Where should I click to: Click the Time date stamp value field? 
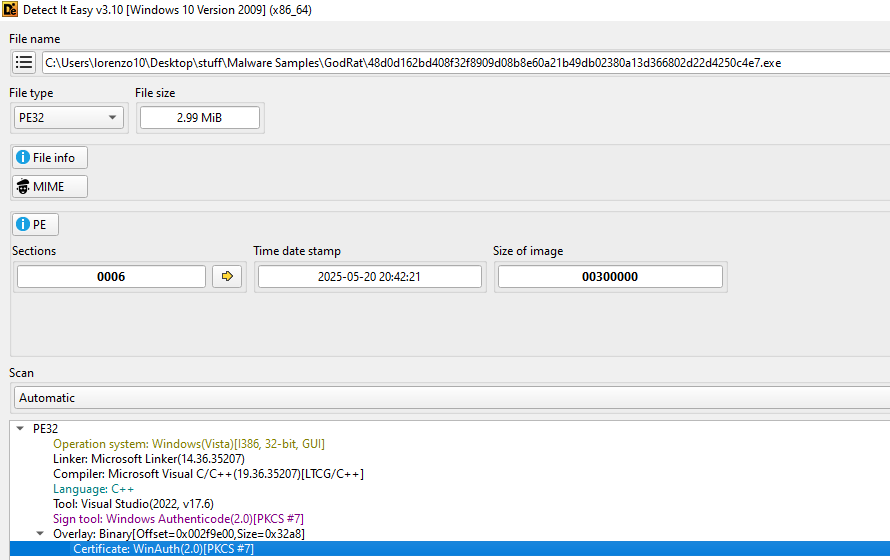pyautogui.click(x=370, y=276)
